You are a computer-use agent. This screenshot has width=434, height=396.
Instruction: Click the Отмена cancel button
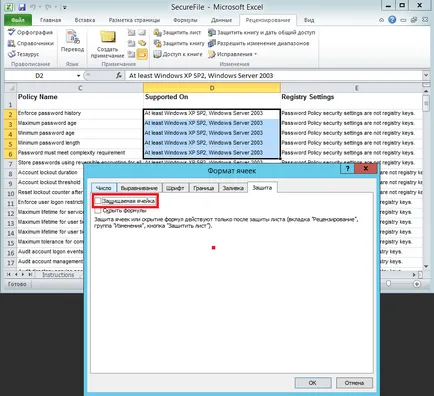[354, 383]
